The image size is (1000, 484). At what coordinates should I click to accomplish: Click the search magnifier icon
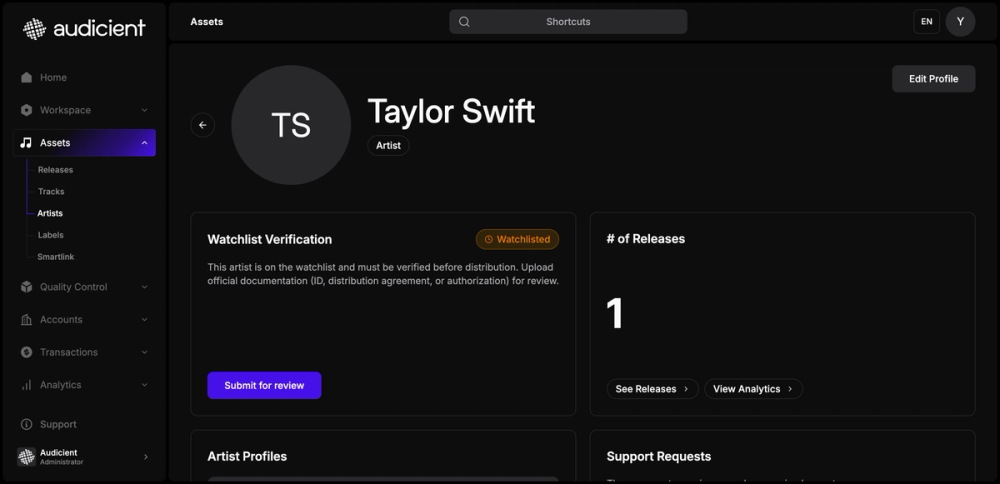(464, 22)
